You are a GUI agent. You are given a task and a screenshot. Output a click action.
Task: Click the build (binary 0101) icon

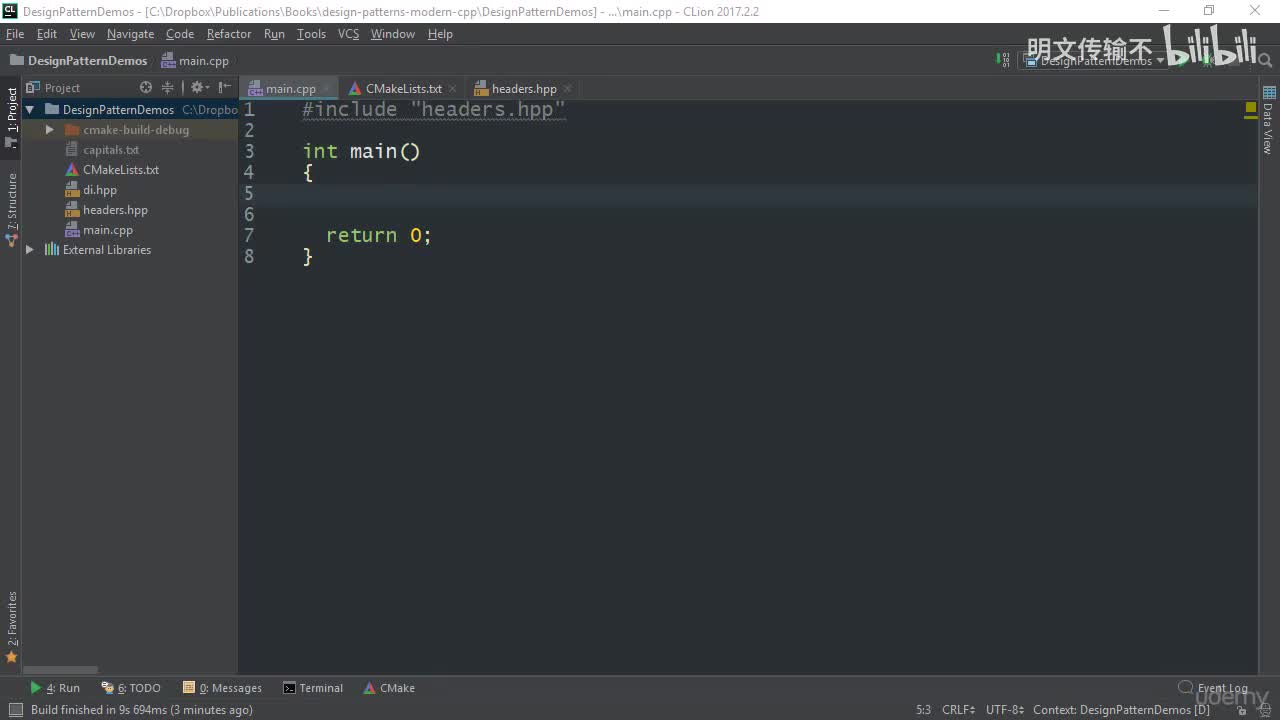pos(1003,60)
